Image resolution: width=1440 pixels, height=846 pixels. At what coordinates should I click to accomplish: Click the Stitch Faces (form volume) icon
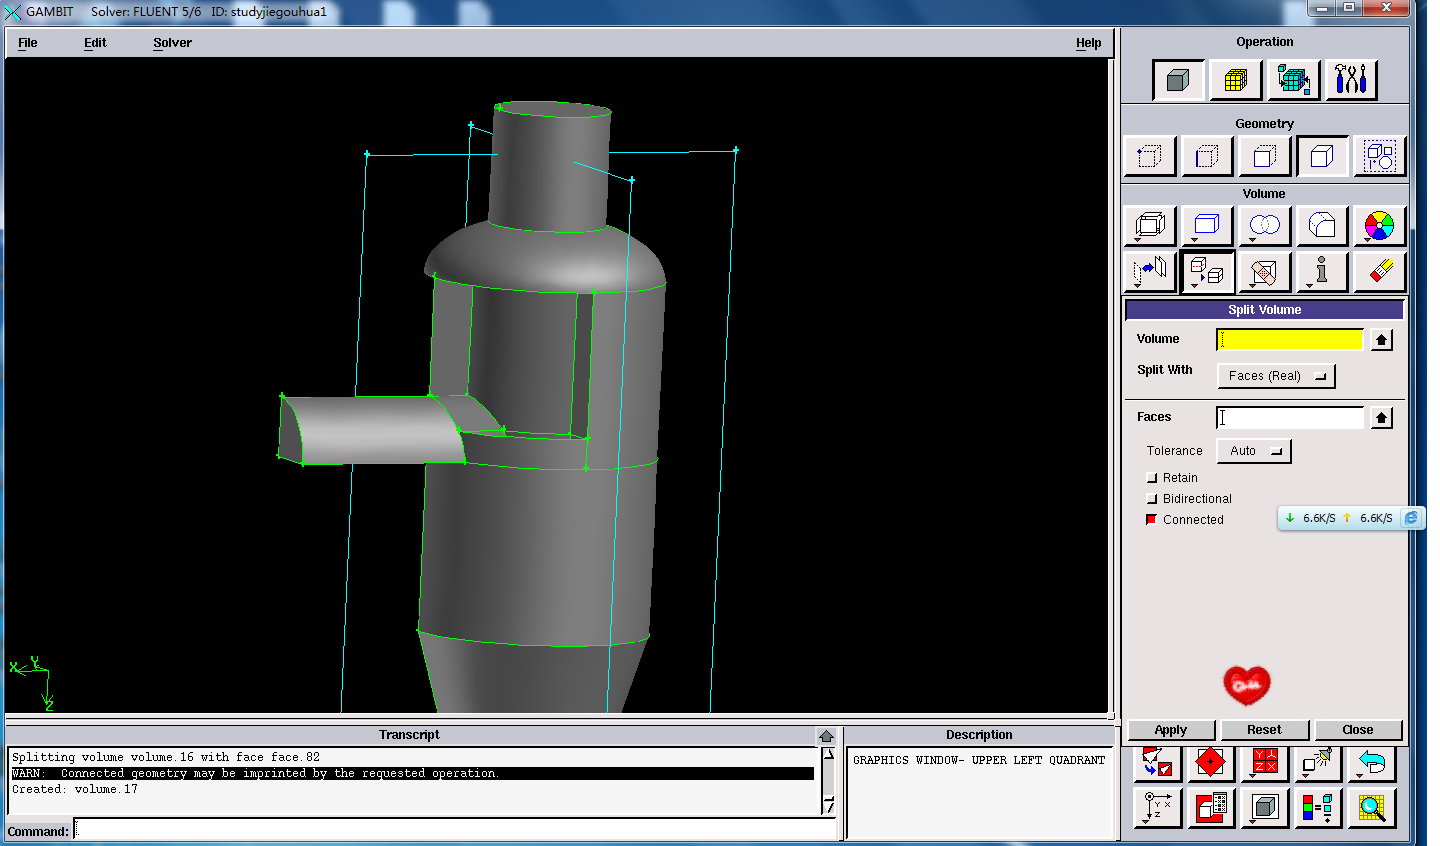point(1149,226)
